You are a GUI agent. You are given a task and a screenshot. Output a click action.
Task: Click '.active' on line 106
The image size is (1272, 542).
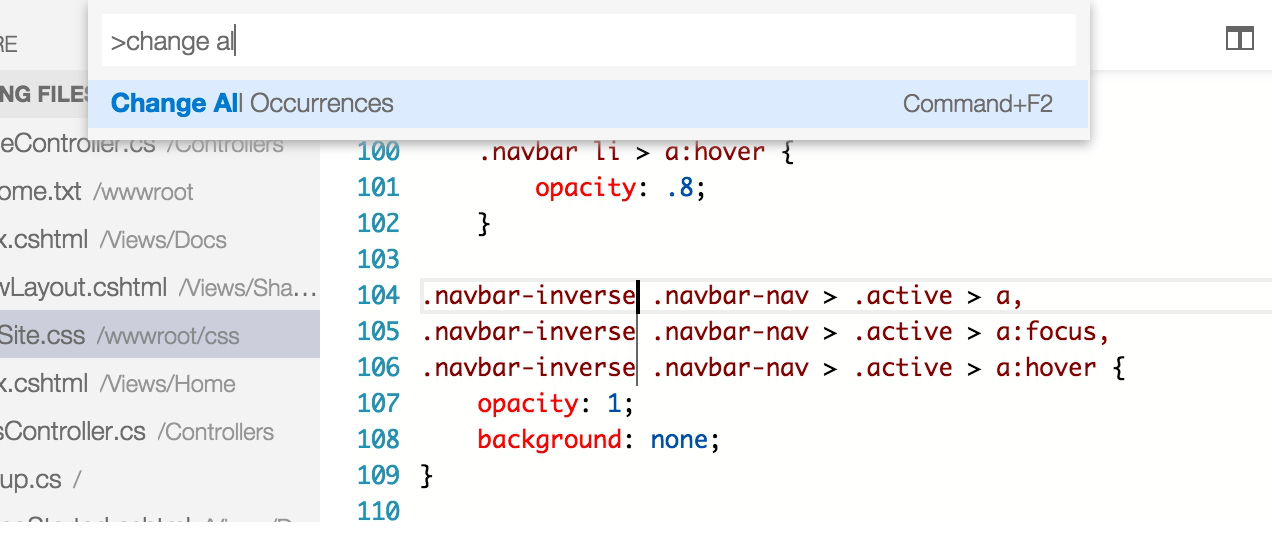pos(903,368)
